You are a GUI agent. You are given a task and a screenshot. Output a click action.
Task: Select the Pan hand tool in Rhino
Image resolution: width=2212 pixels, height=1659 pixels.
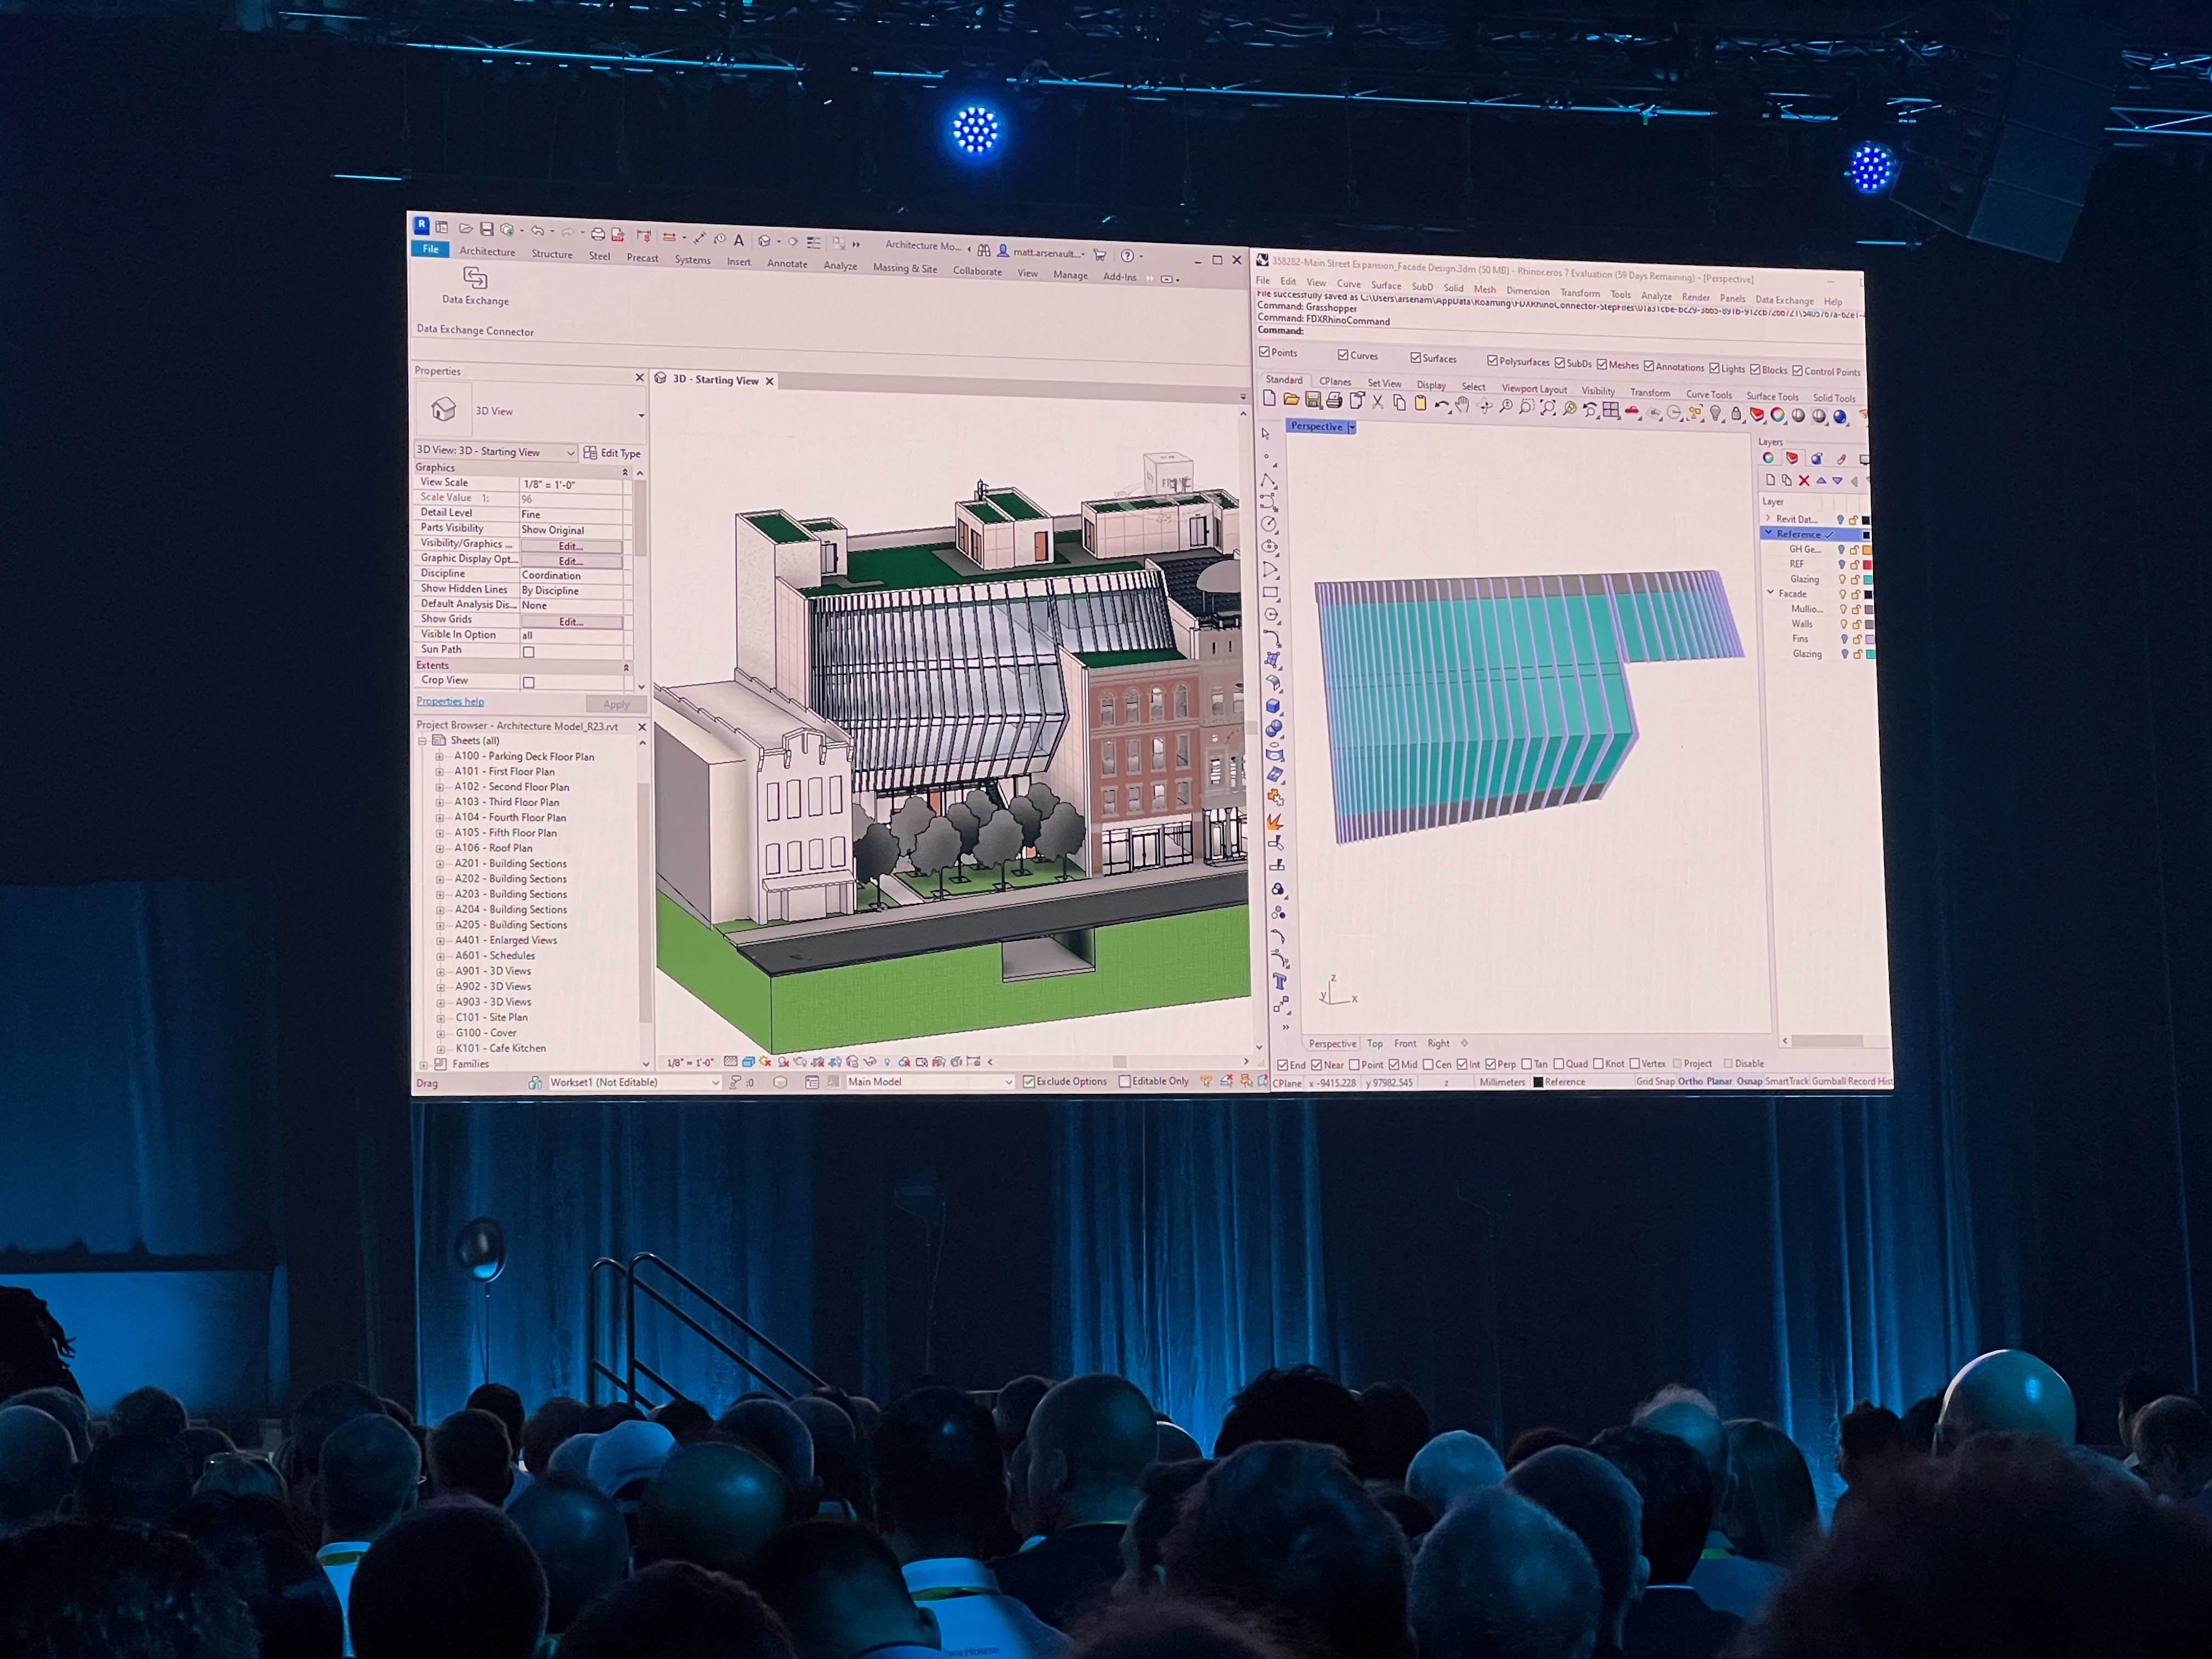1463,405
